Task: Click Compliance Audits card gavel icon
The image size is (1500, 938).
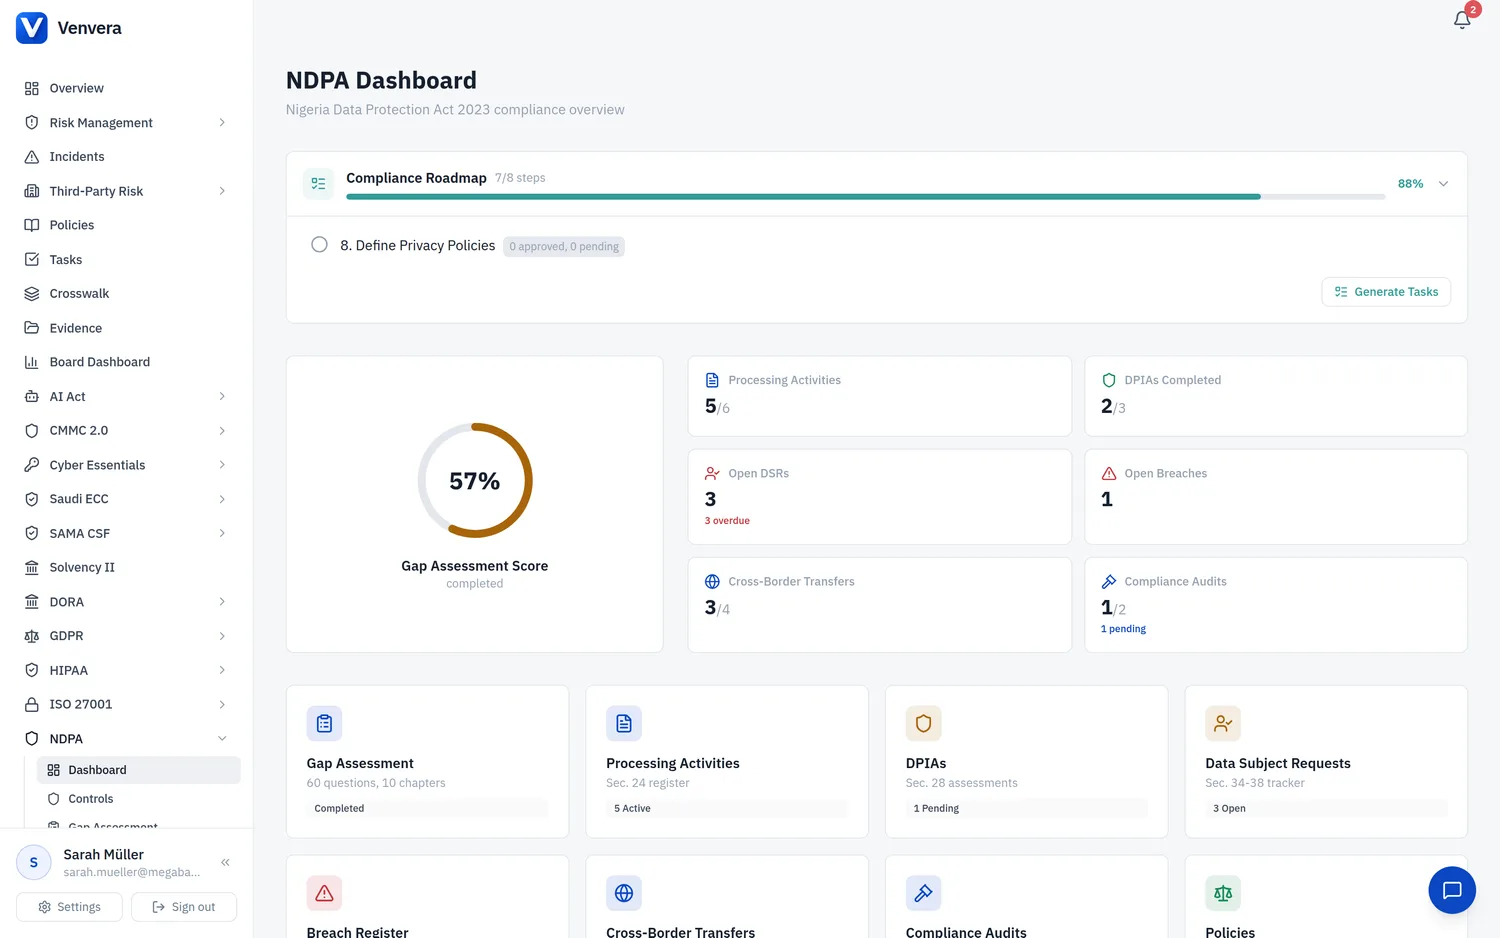Action: tap(923, 893)
